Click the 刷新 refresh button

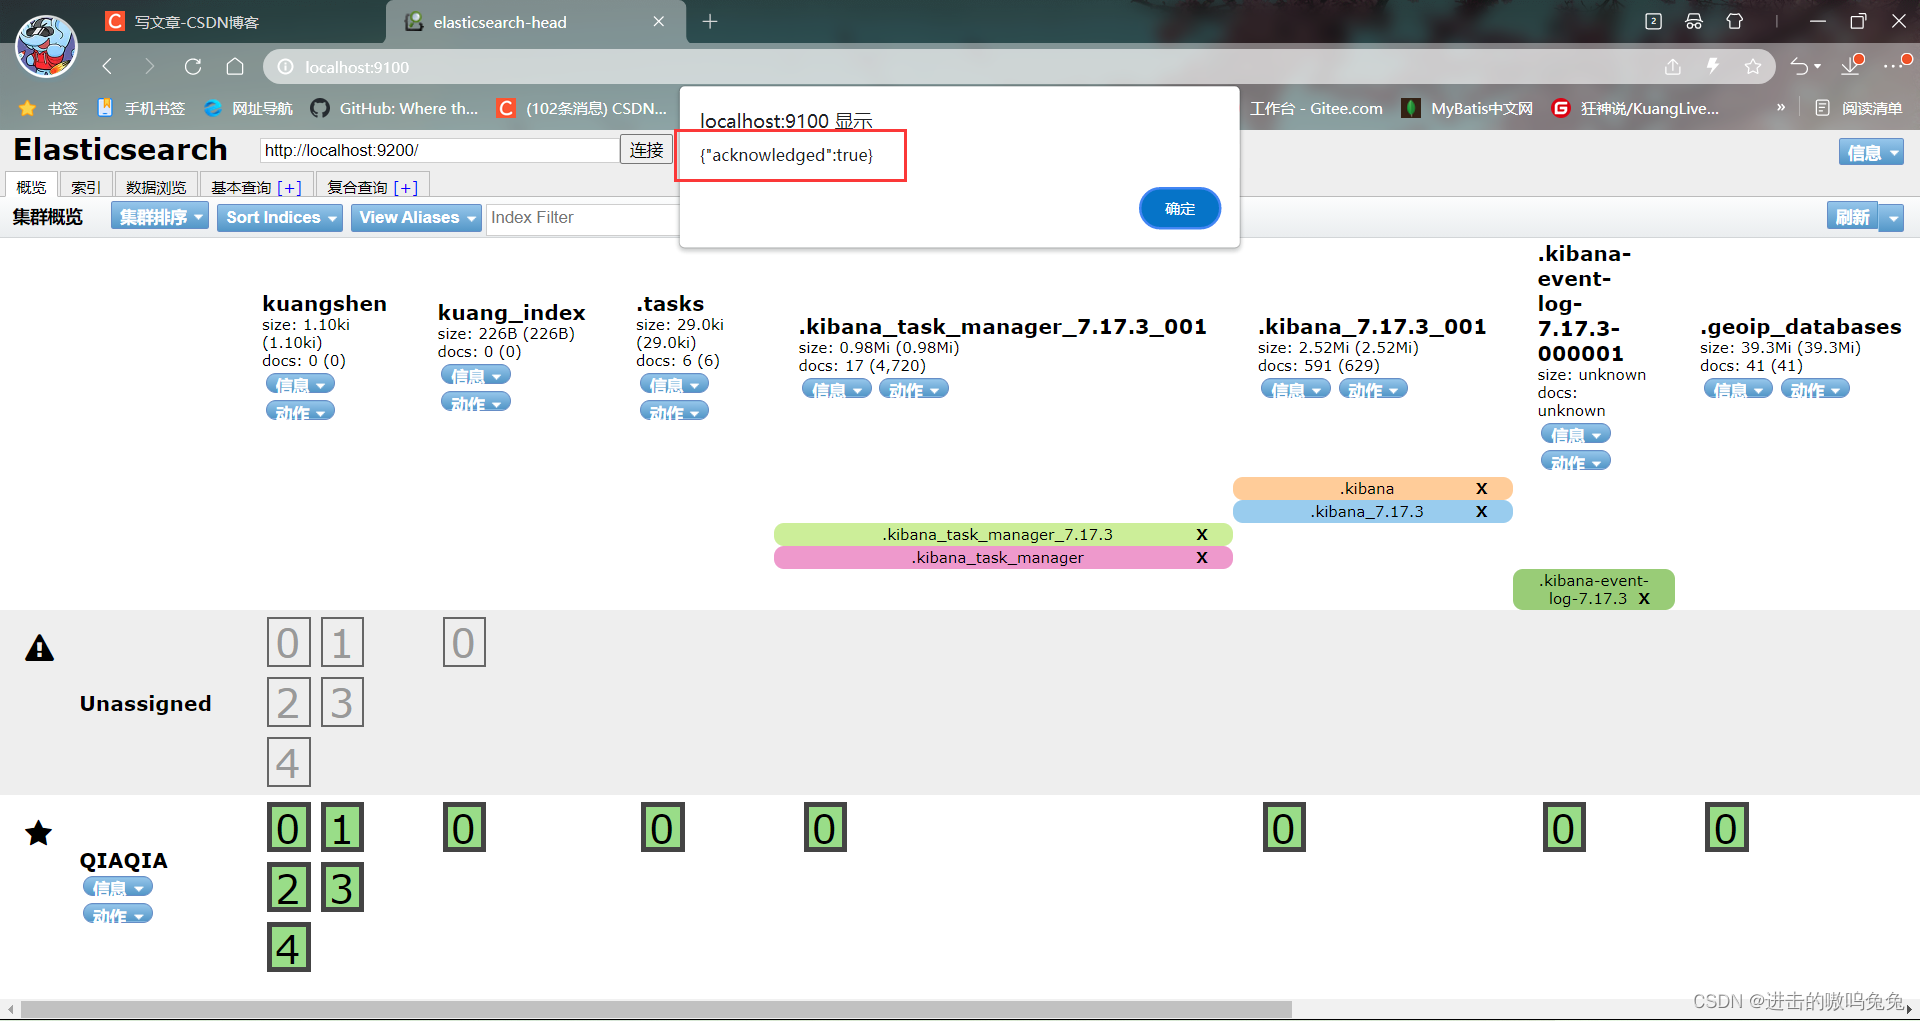[x=1852, y=217]
